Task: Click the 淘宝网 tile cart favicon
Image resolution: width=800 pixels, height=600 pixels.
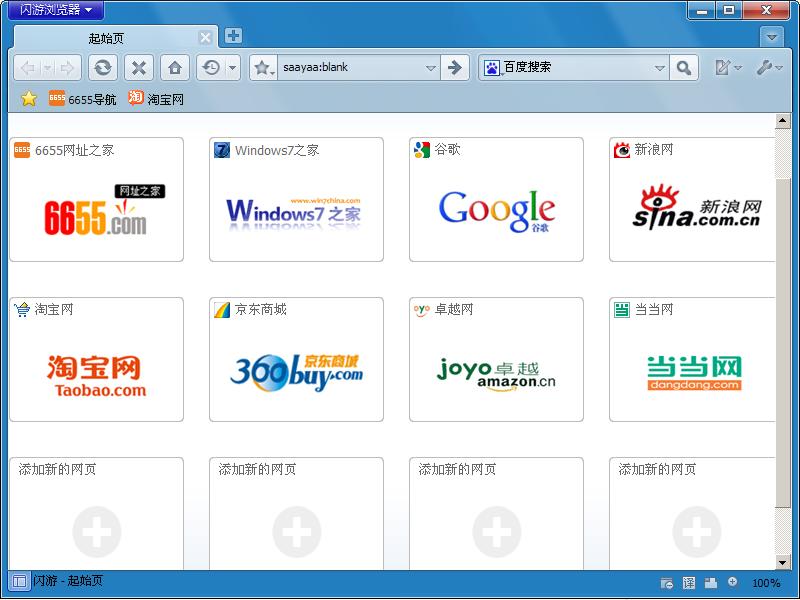Action: pos(22,310)
